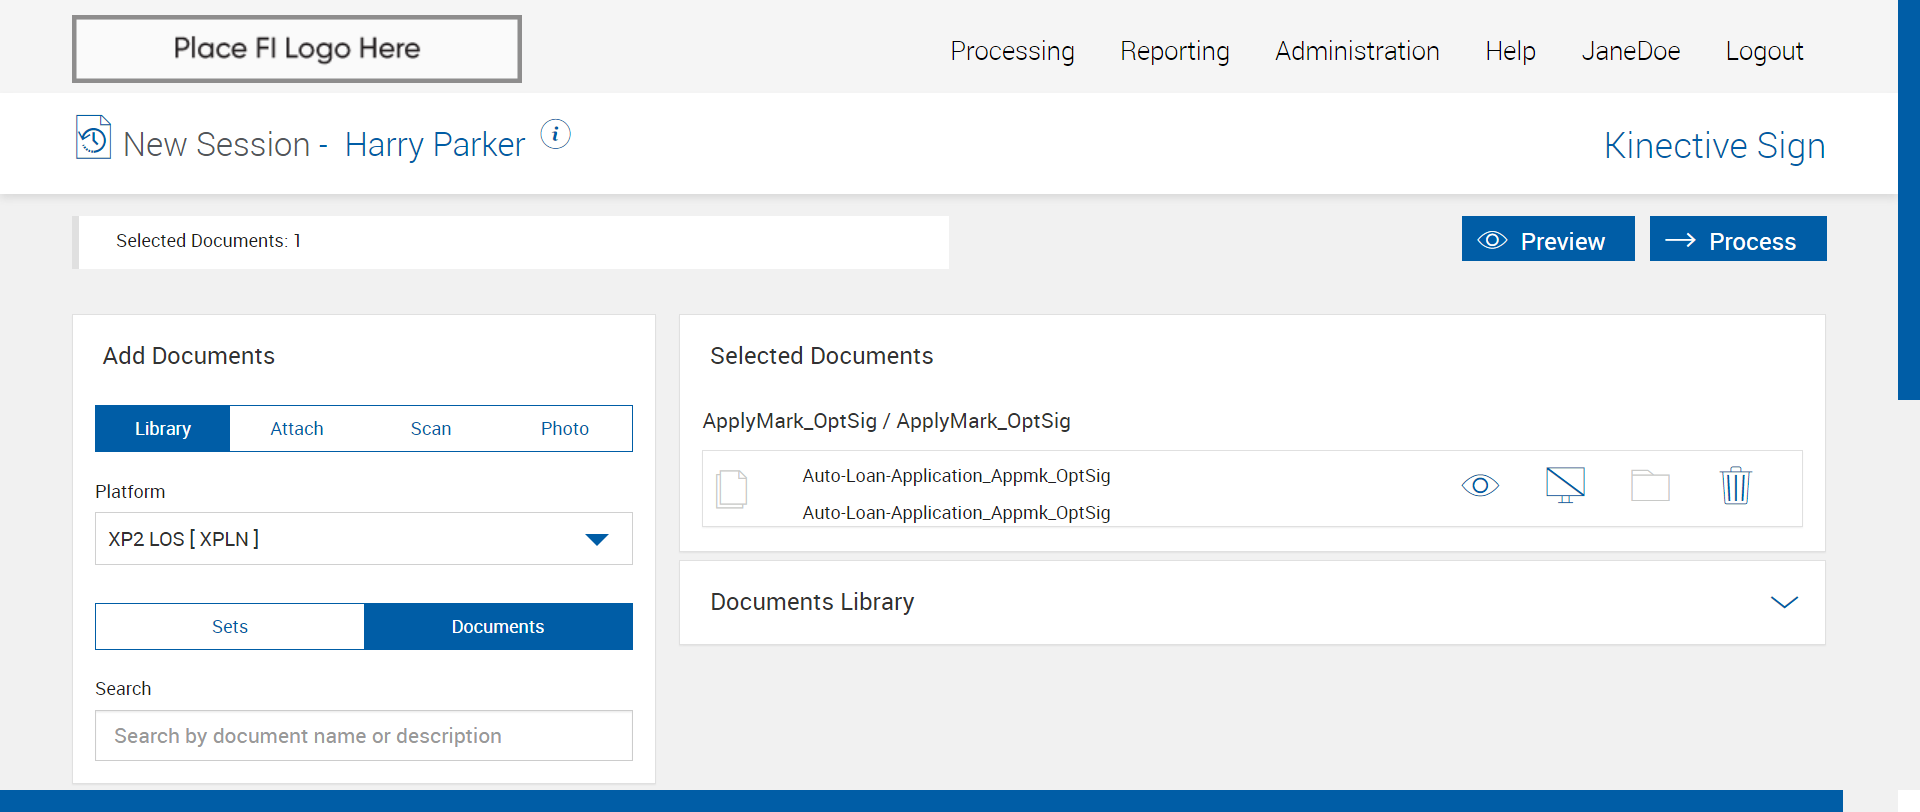1920x812 pixels.
Task: Switch to the Scan tab
Action: point(431,429)
